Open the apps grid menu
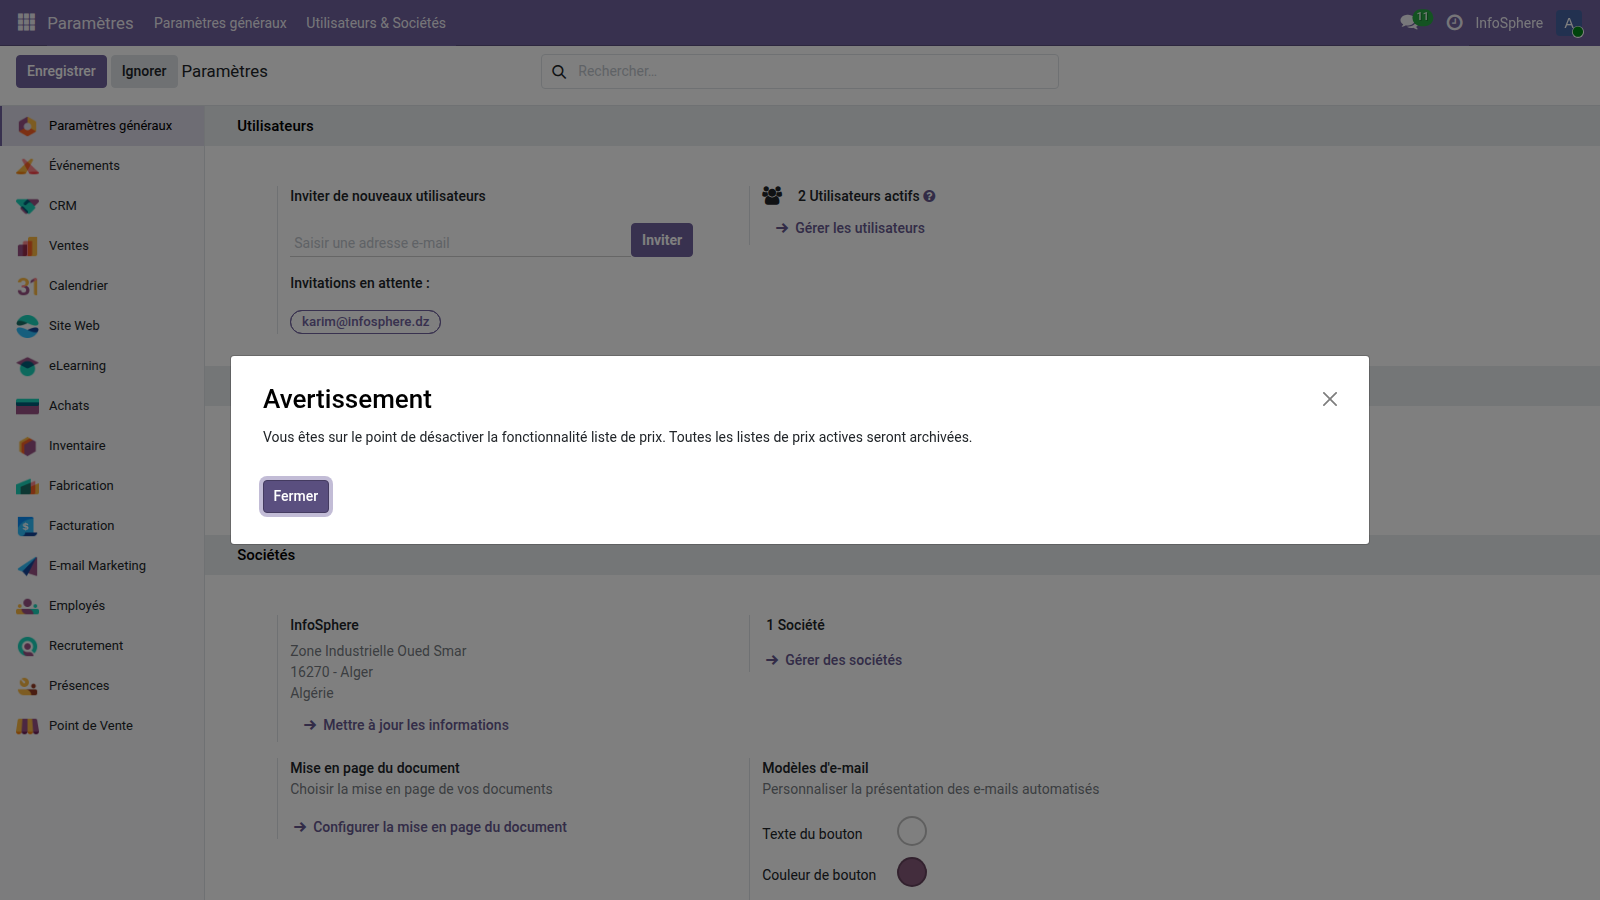1600x900 pixels. tap(25, 22)
